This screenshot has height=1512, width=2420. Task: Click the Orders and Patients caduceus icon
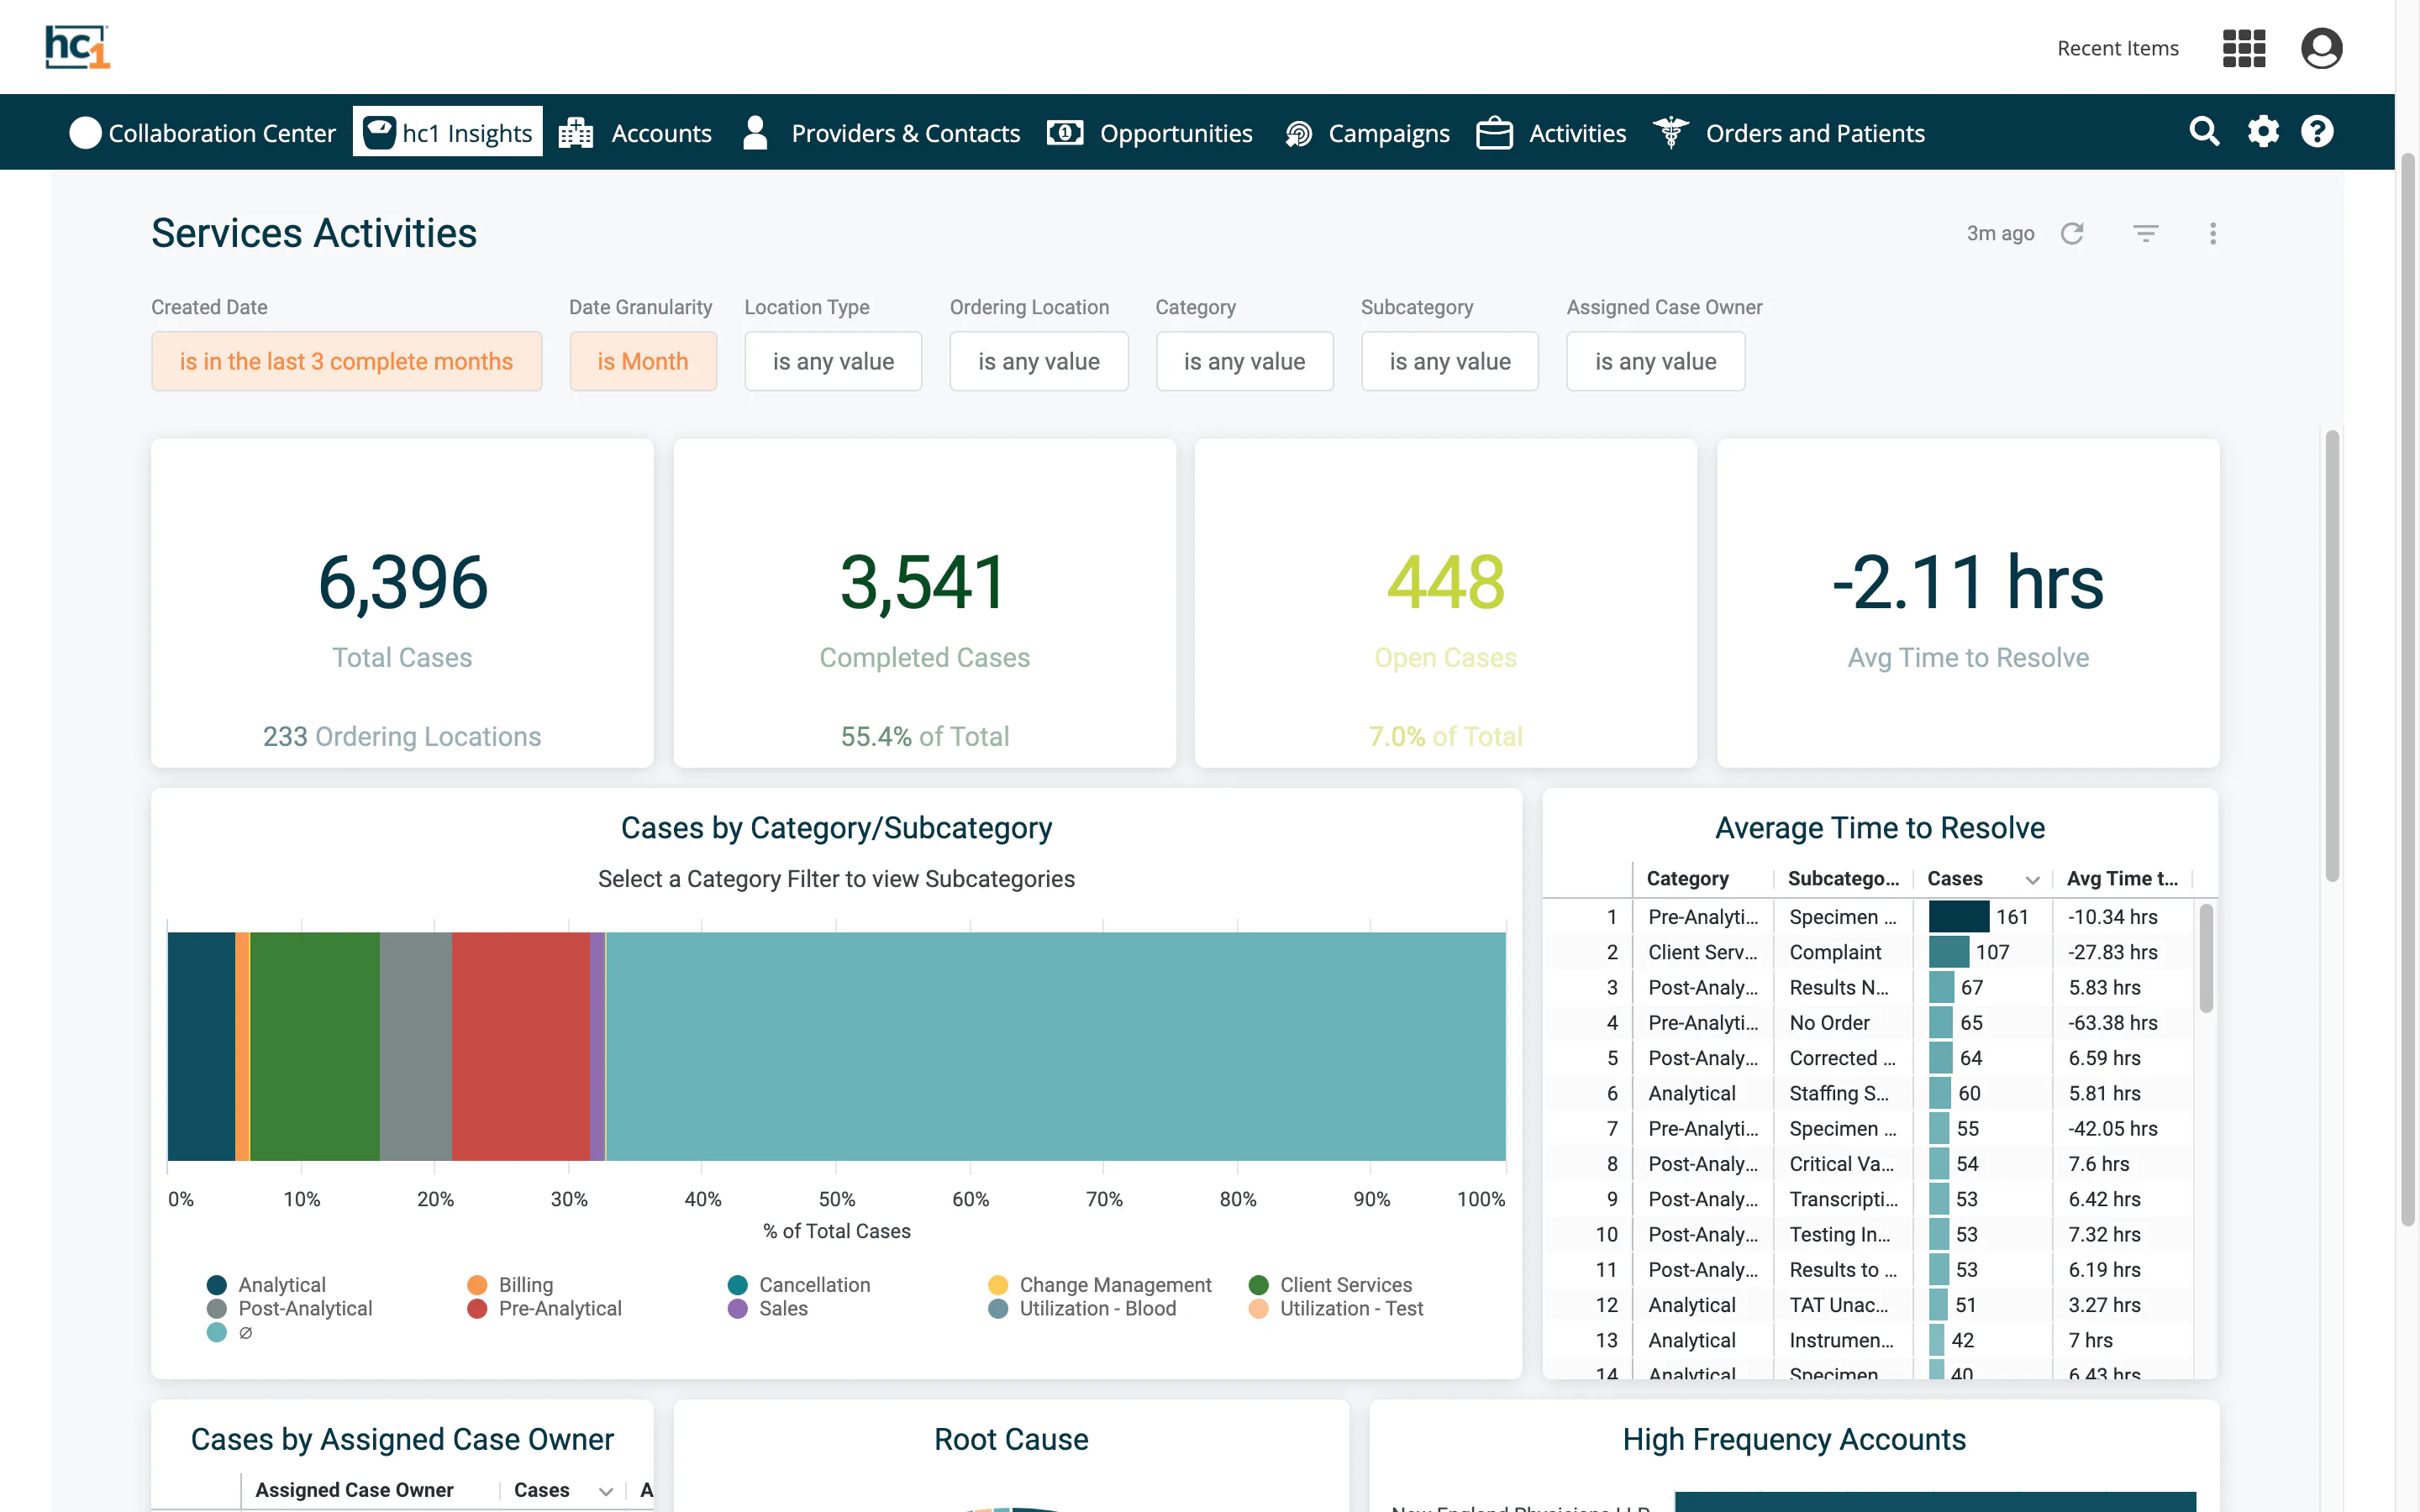pyautogui.click(x=1670, y=132)
